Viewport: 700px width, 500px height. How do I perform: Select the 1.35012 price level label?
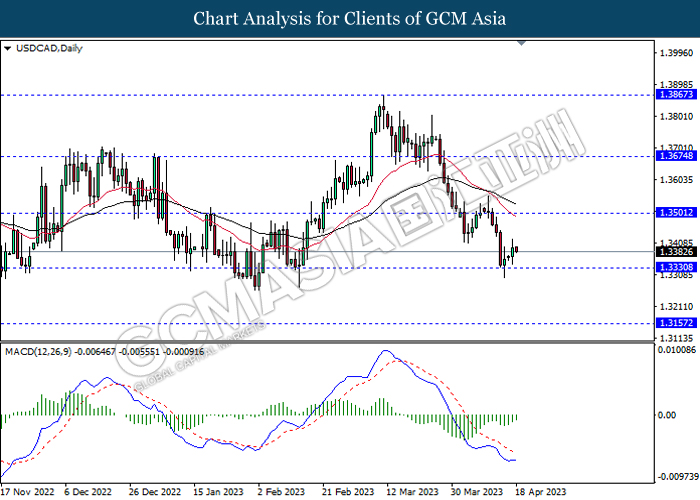(676, 212)
